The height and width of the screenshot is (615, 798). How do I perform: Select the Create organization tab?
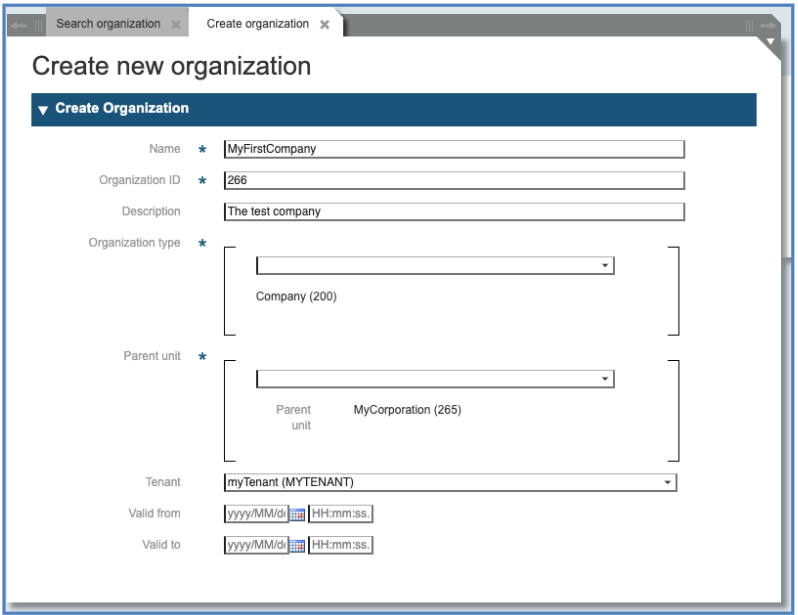coord(257,24)
